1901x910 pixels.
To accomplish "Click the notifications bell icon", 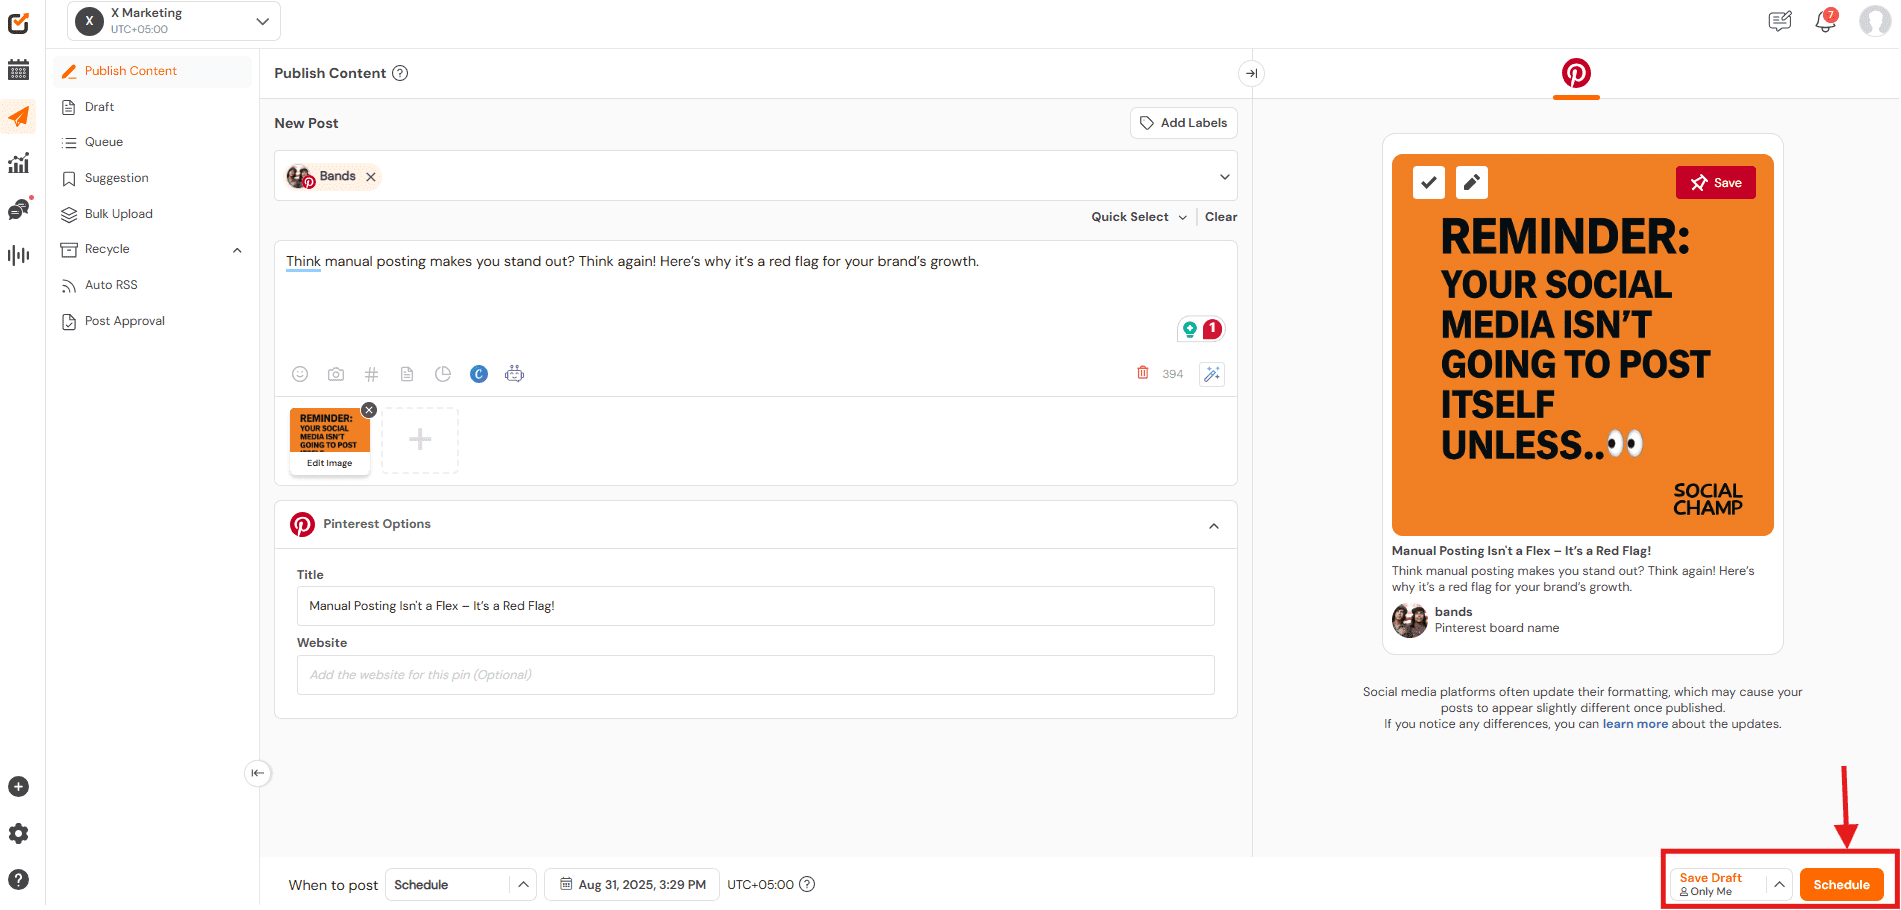I will 1824,20.
